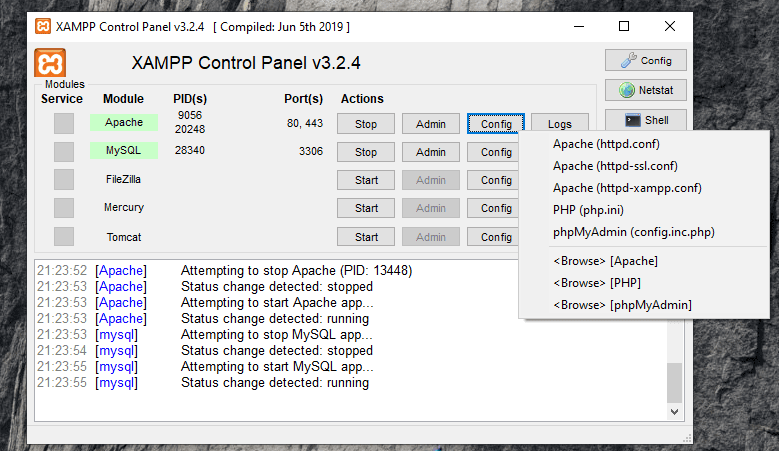Viewport: 779px width, 451px height.
Task: Click the MySQL module name label
Action: 124,150
